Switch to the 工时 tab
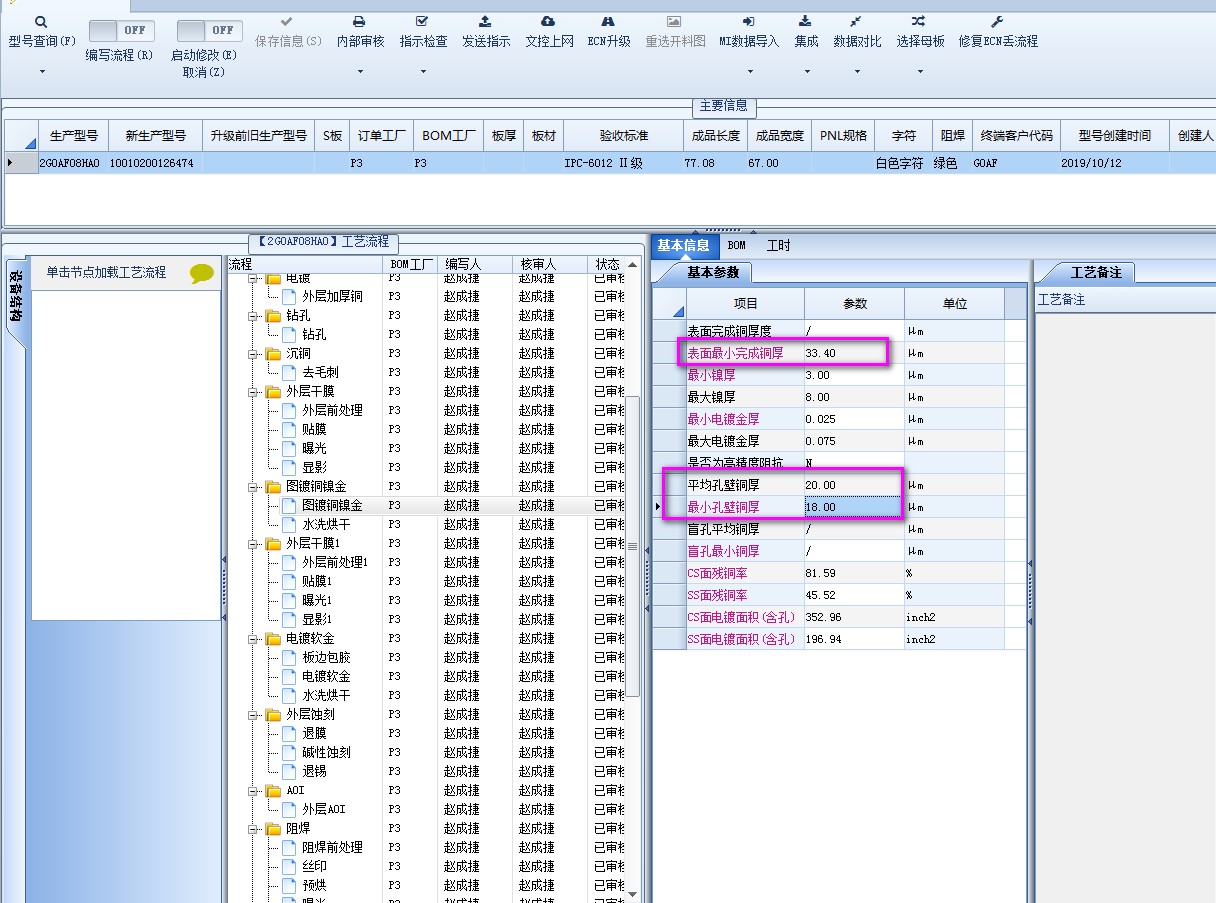This screenshot has height=903, width=1216. click(778, 245)
